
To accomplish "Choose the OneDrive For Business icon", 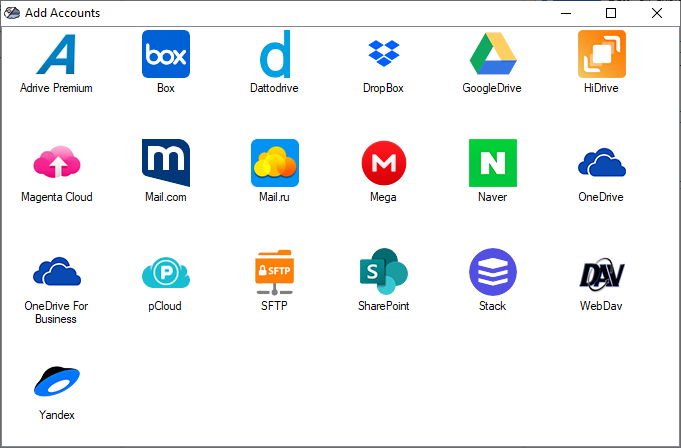I will pos(57,271).
